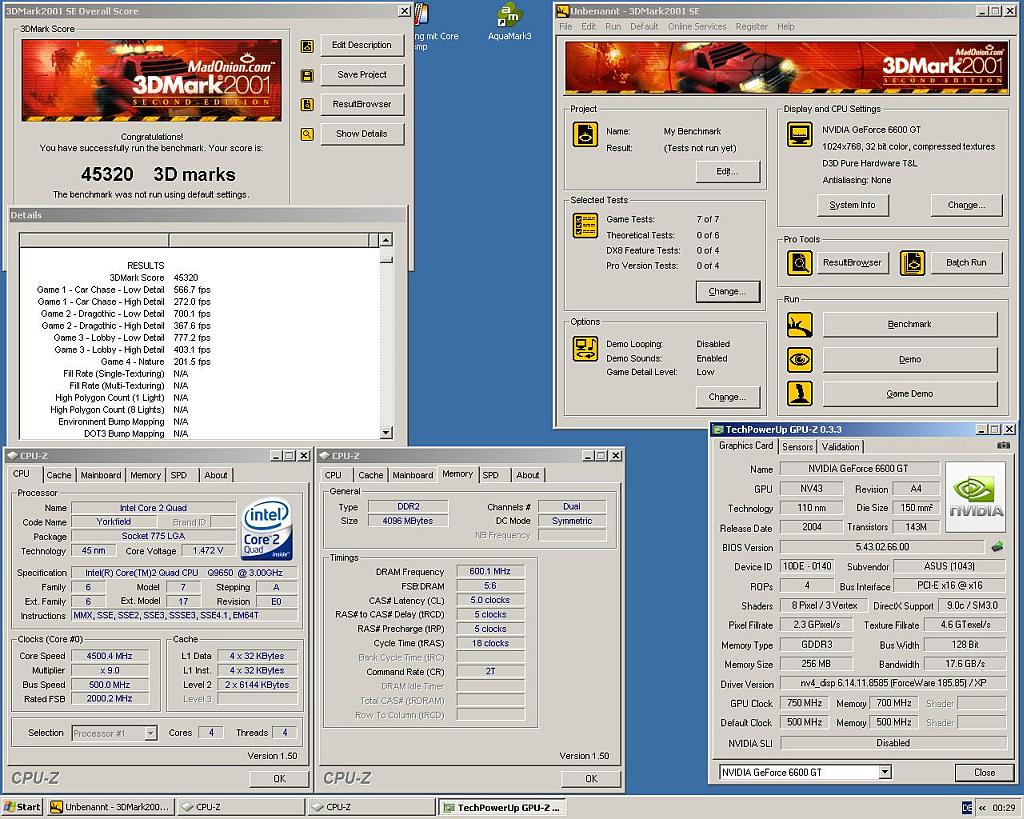Click the Core Speed 4500.4 MHz field
The width and height of the screenshot is (1024, 819).
click(x=110, y=656)
